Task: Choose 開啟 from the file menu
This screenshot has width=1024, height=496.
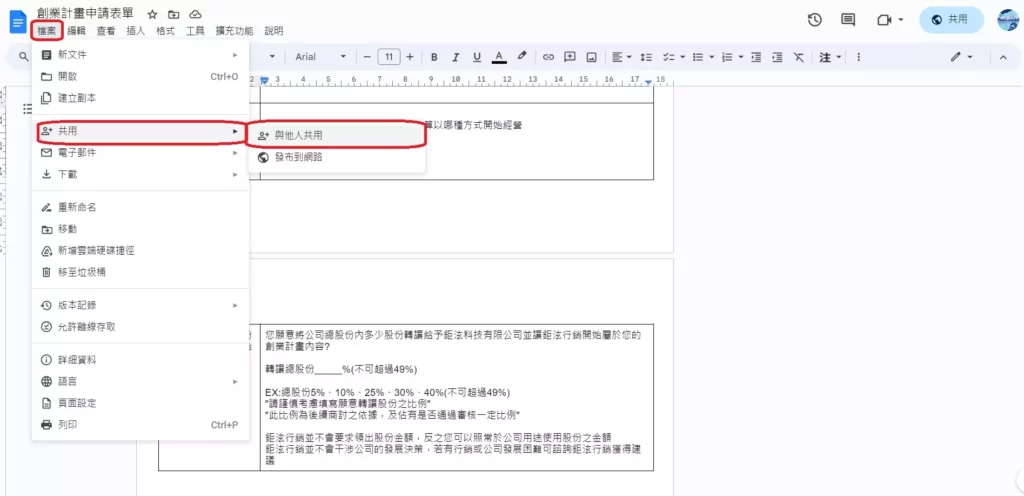Action: pos(140,76)
